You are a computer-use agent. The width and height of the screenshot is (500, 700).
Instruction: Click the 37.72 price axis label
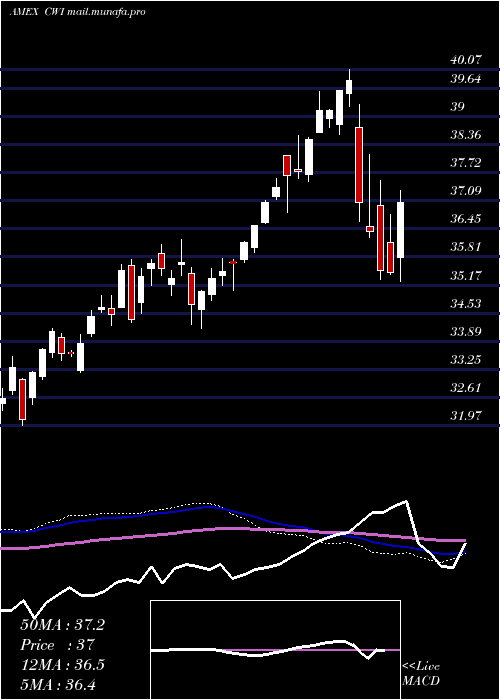point(465,163)
